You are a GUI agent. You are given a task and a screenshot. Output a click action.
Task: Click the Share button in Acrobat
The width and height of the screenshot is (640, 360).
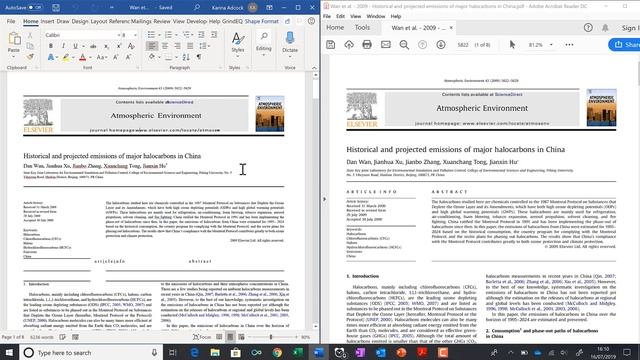pos(624,44)
